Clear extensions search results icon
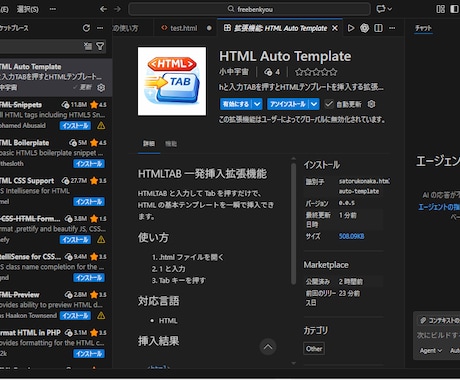460x380 pixels. tap(88, 46)
